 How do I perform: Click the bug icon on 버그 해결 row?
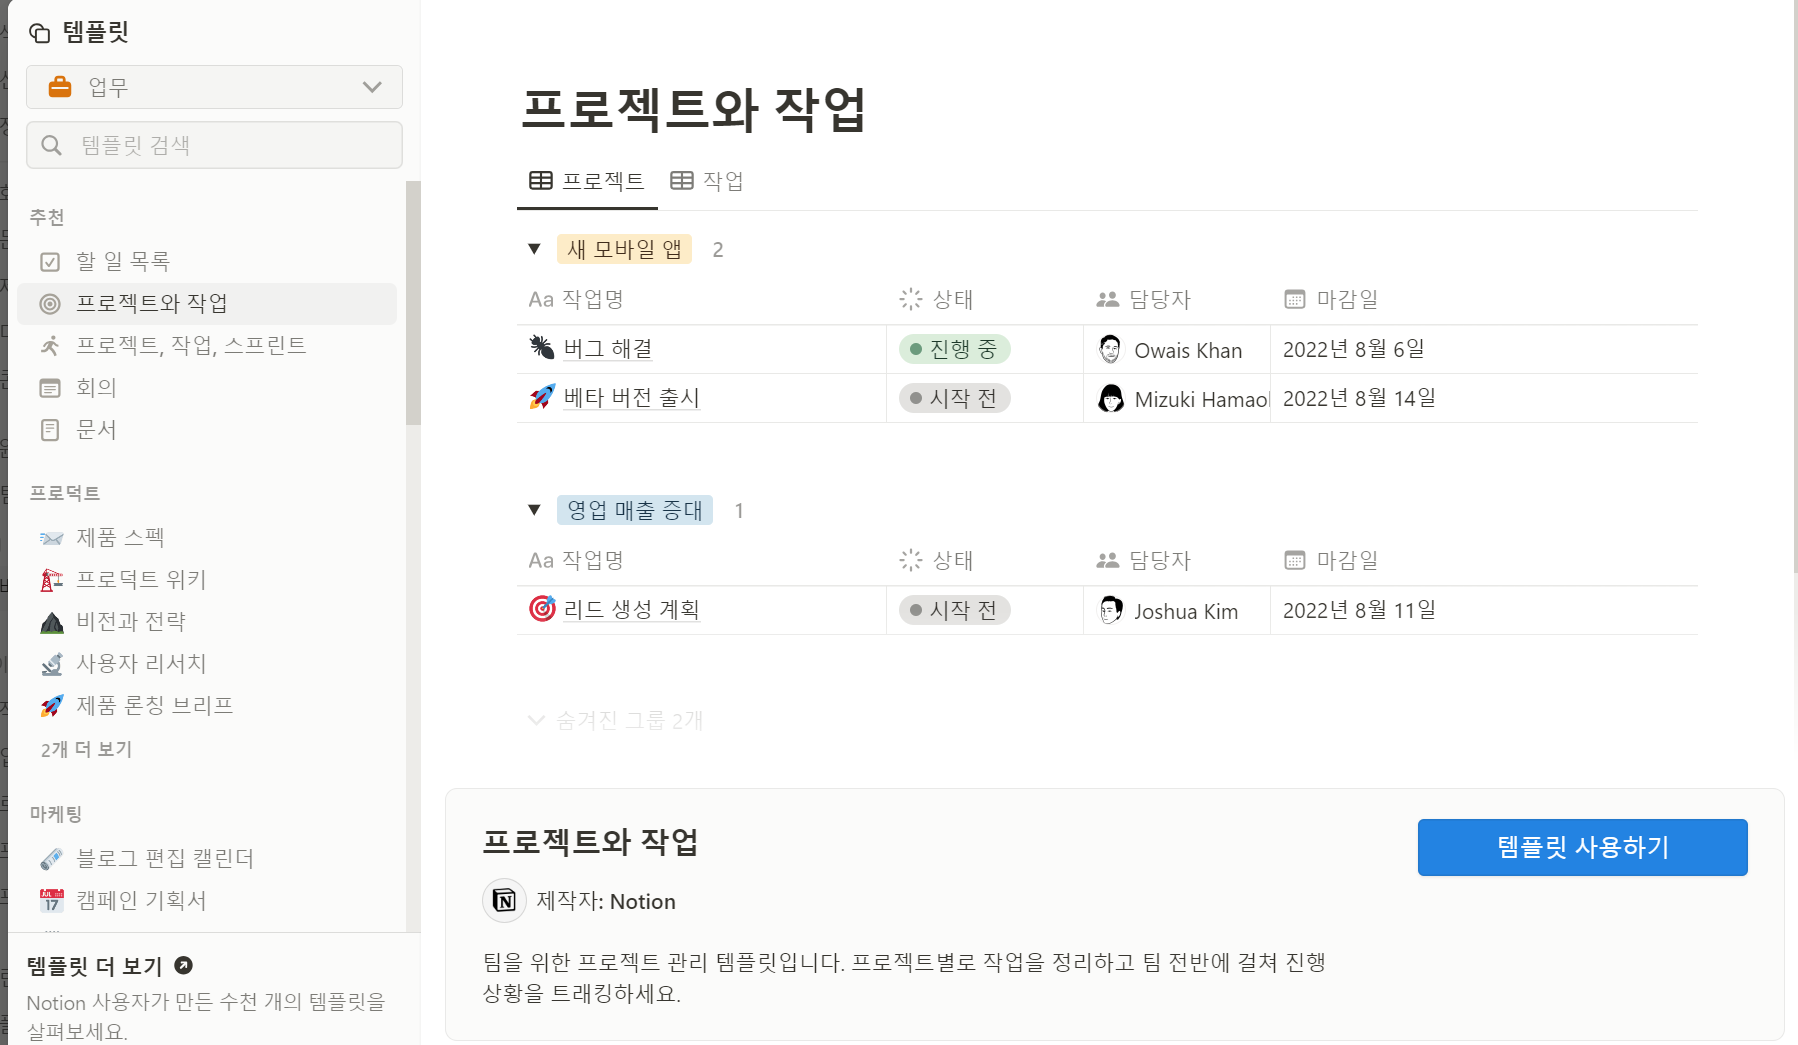(x=542, y=348)
